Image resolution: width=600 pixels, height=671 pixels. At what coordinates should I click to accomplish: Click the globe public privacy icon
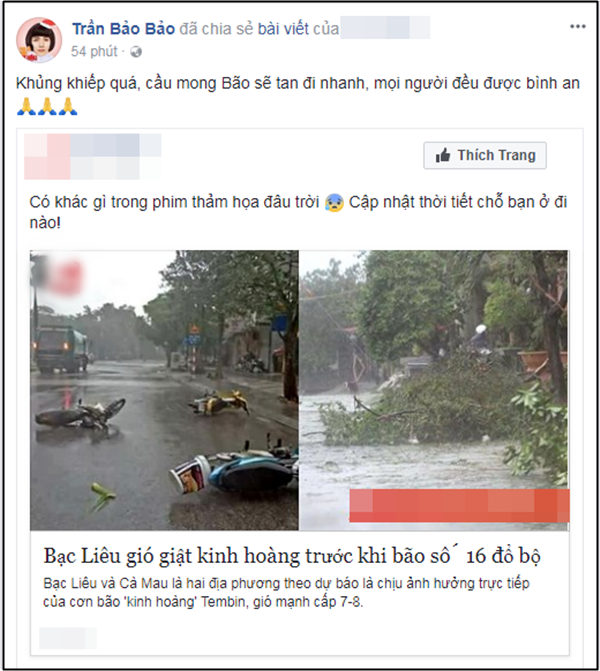(136, 52)
